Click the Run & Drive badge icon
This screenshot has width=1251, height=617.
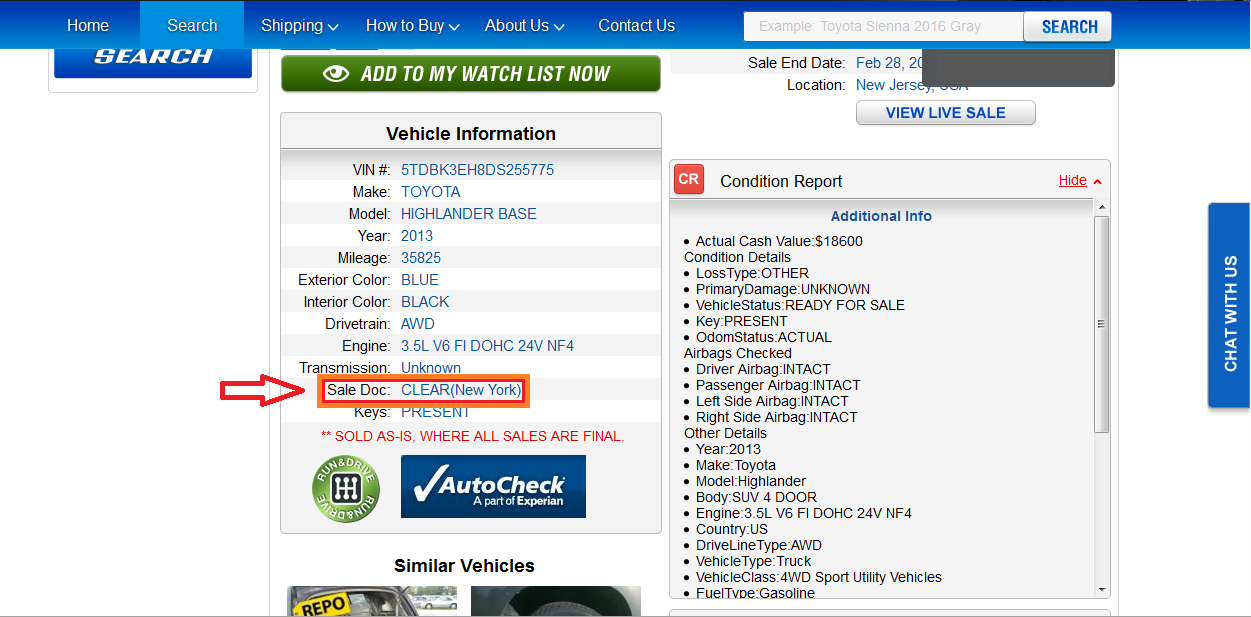coord(345,489)
